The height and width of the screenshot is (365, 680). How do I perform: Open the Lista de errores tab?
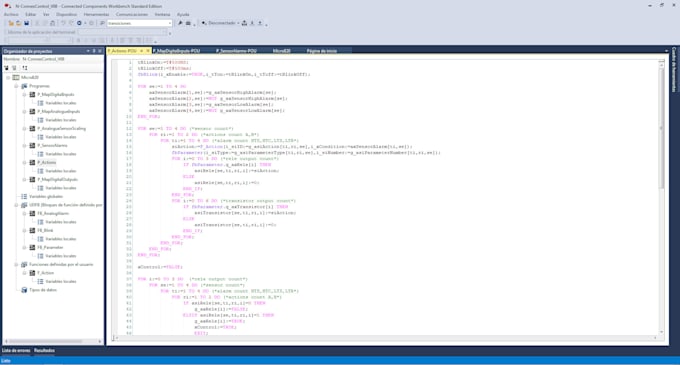(16, 350)
